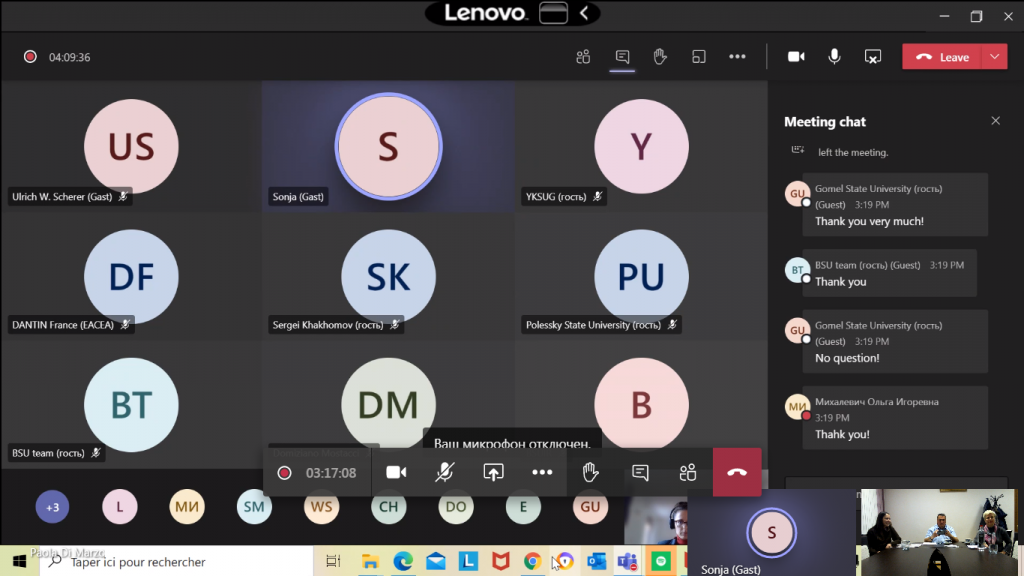1024x576 pixels.
Task: Open the chat icon in the floating bar
Action: point(640,473)
